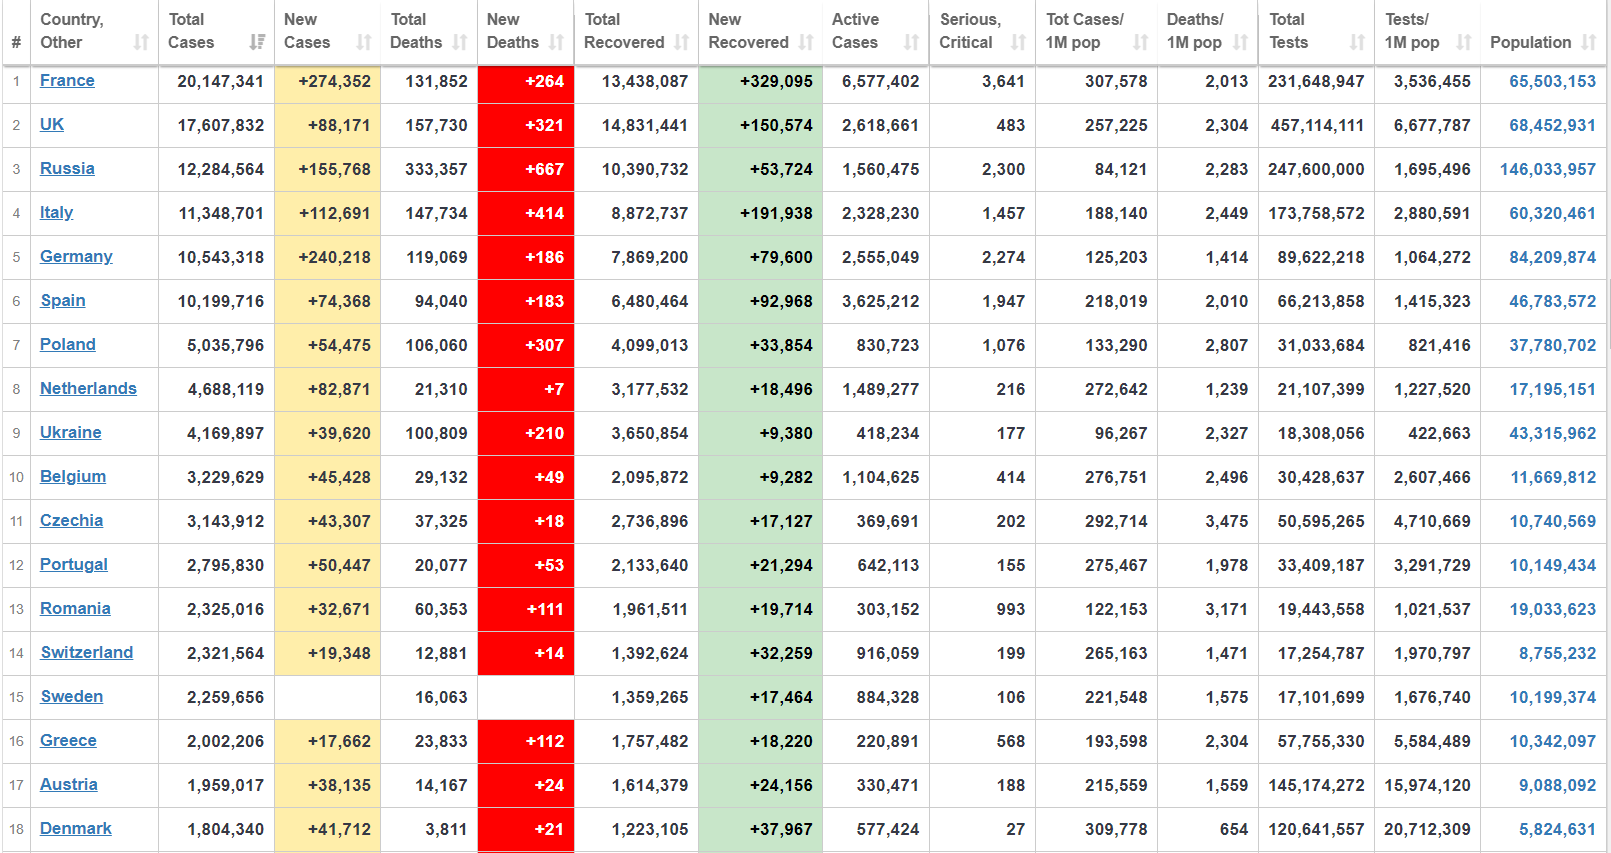Click the Romania link
Viewport: 1611px width, 853px height.
[x=75, y=608]
